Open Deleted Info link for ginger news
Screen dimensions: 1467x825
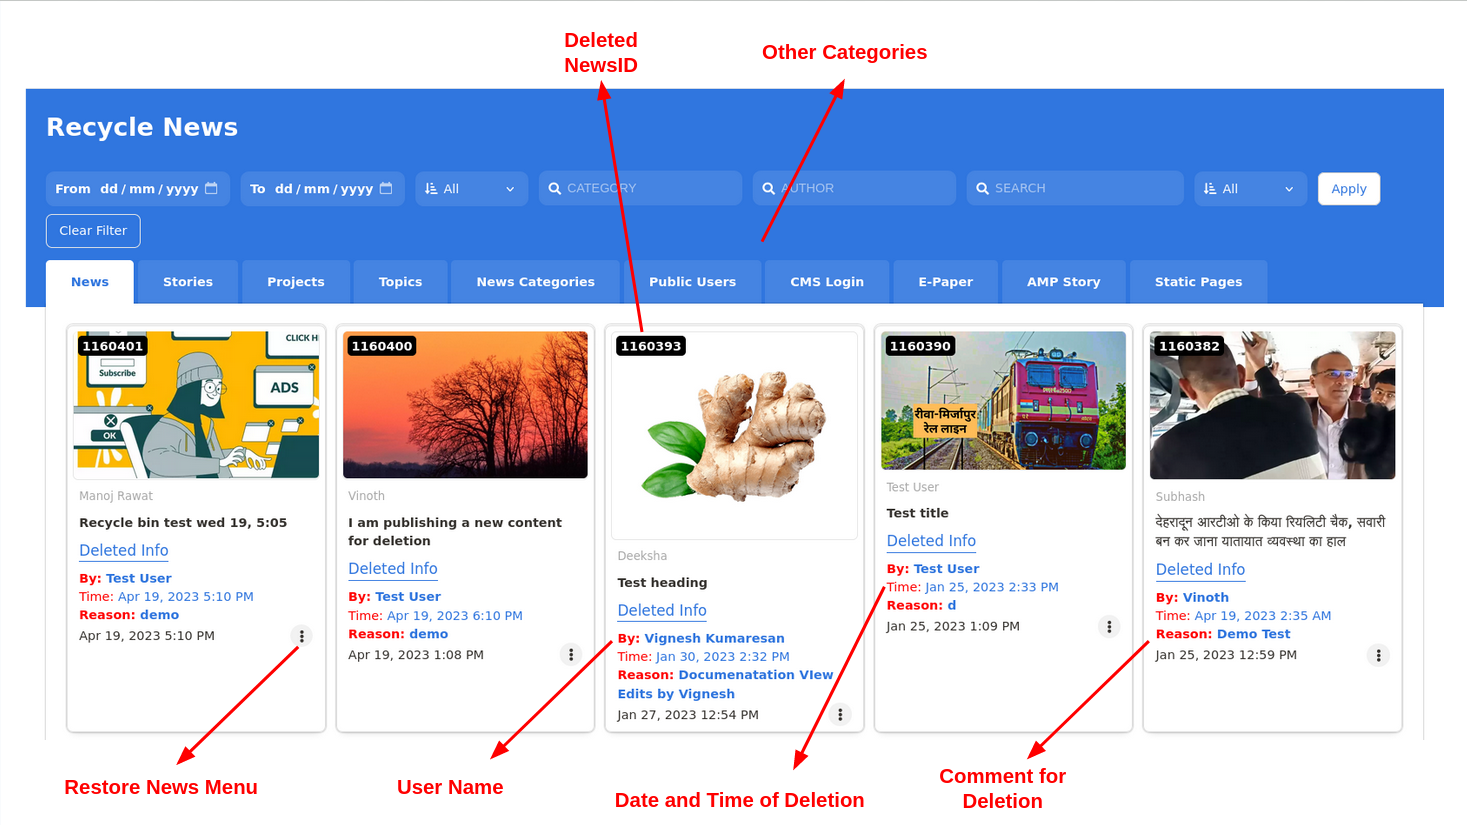[662, 610]
